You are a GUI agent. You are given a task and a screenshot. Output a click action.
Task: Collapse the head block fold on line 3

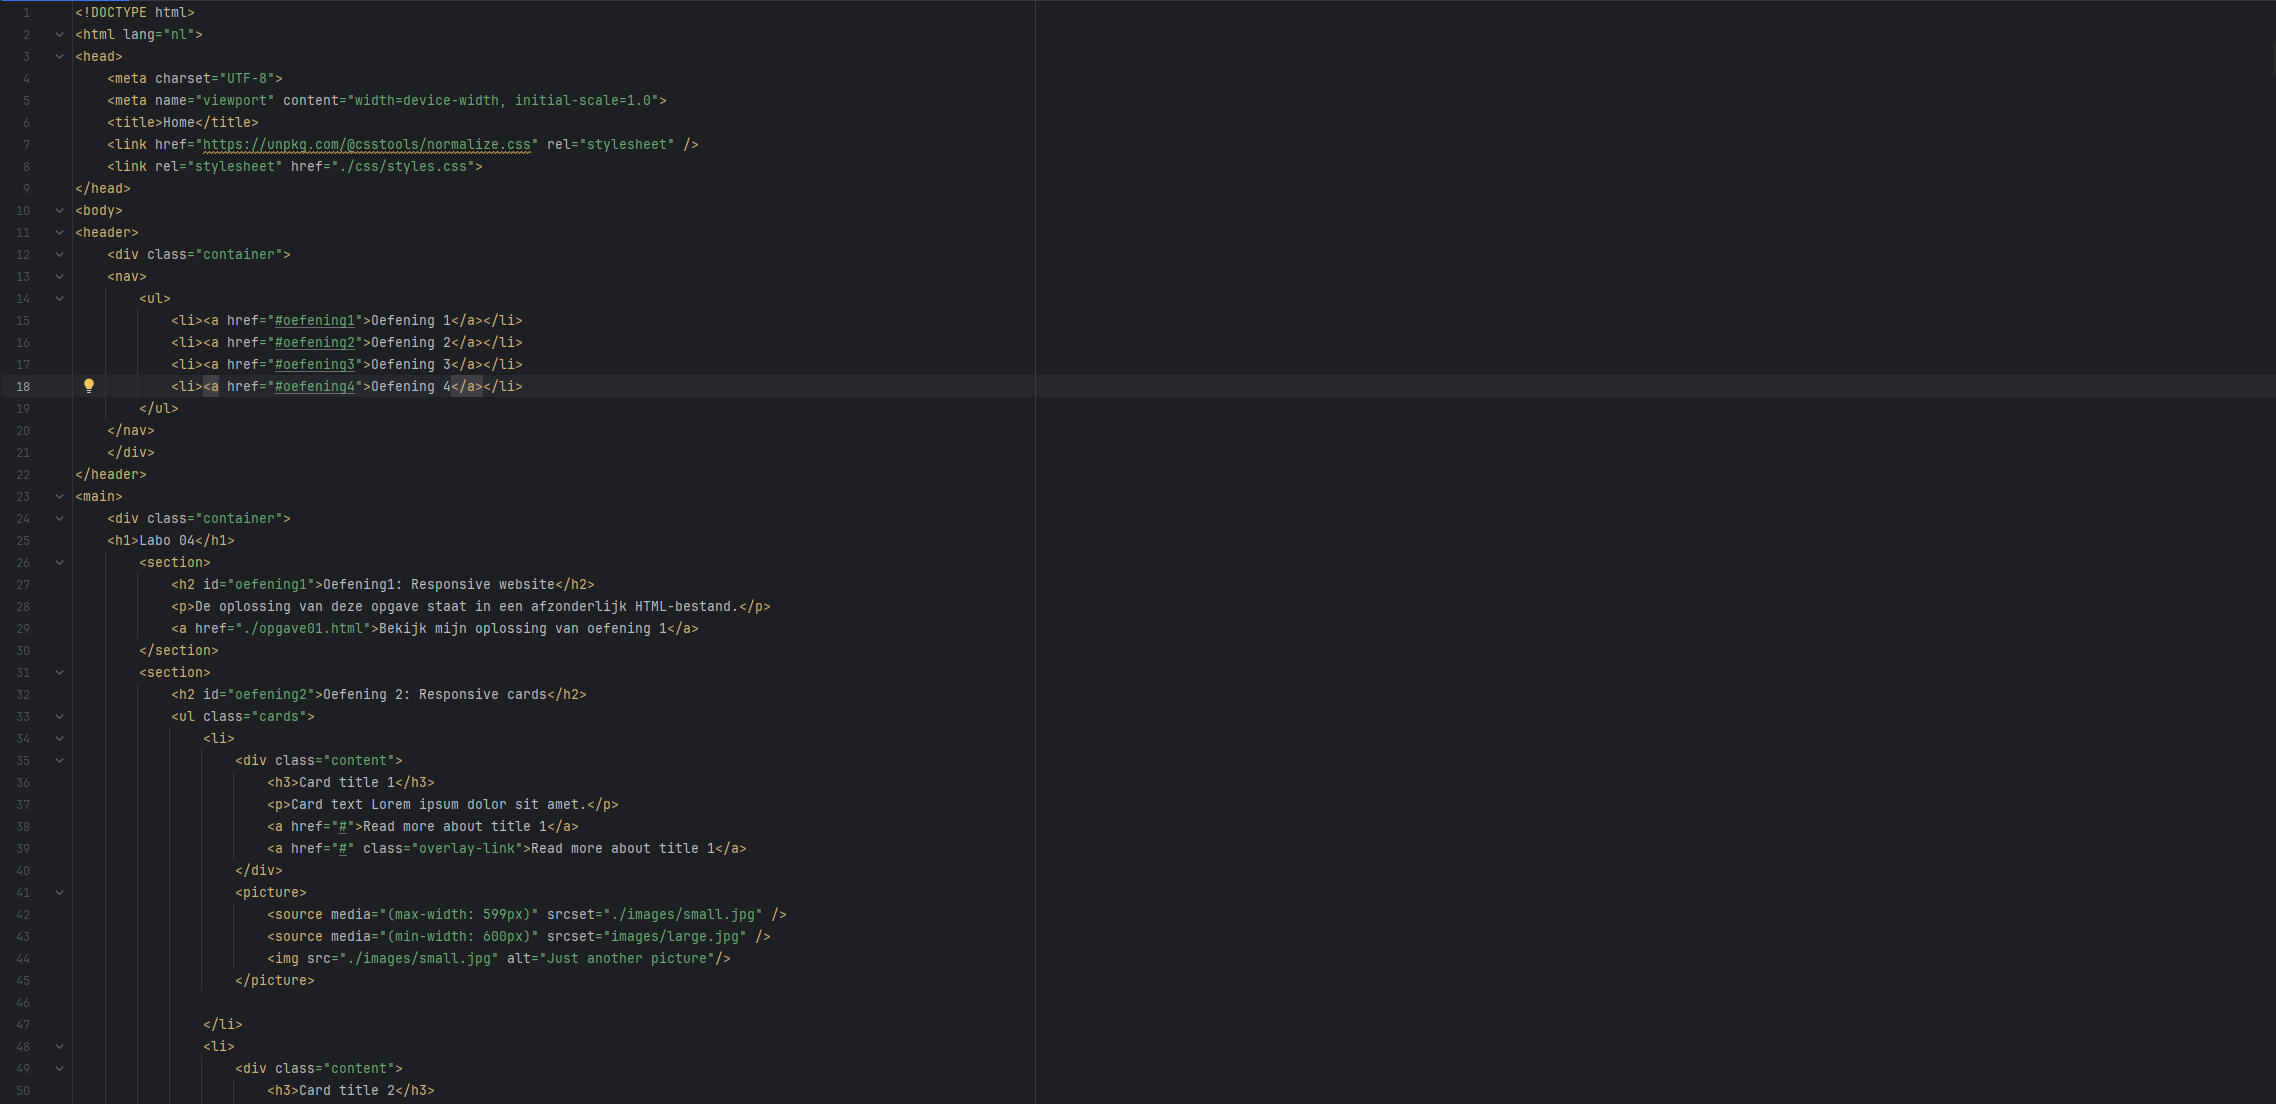click(x=59, y=57)
